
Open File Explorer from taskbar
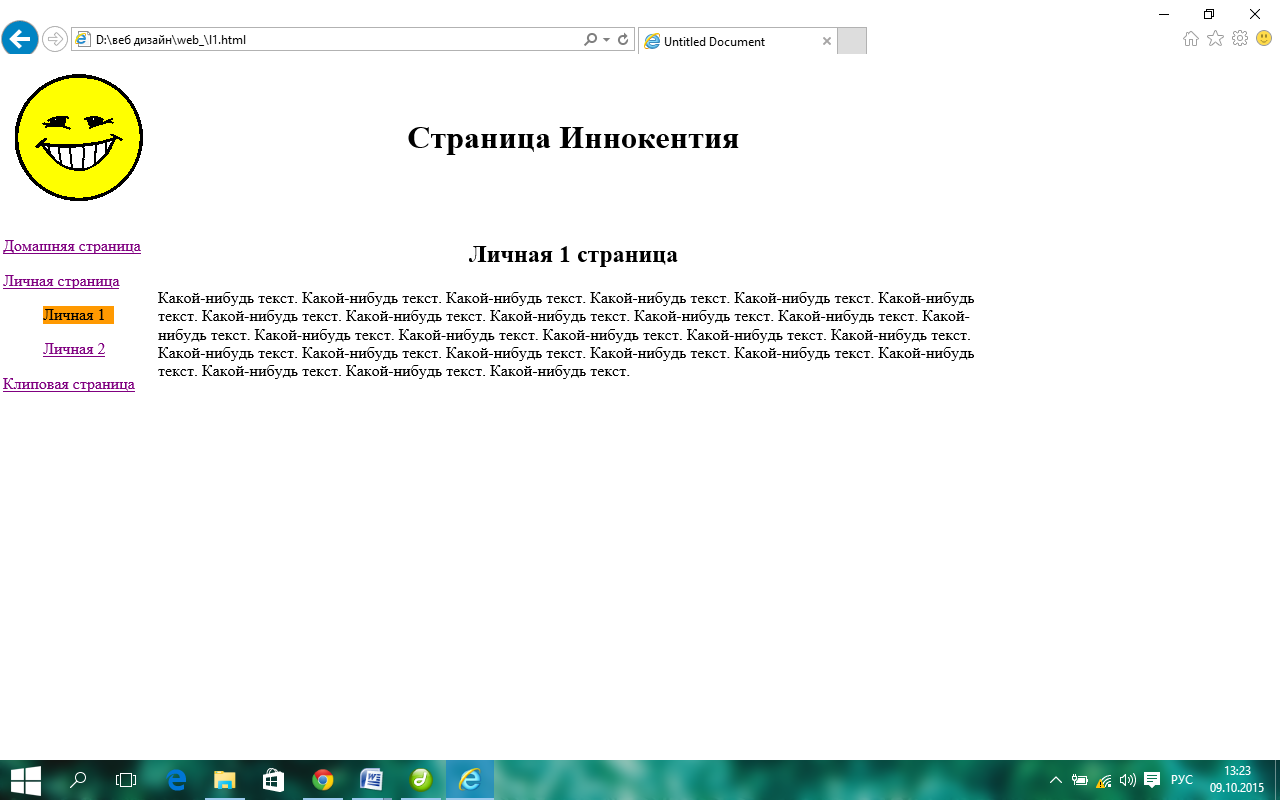point(225,780)
